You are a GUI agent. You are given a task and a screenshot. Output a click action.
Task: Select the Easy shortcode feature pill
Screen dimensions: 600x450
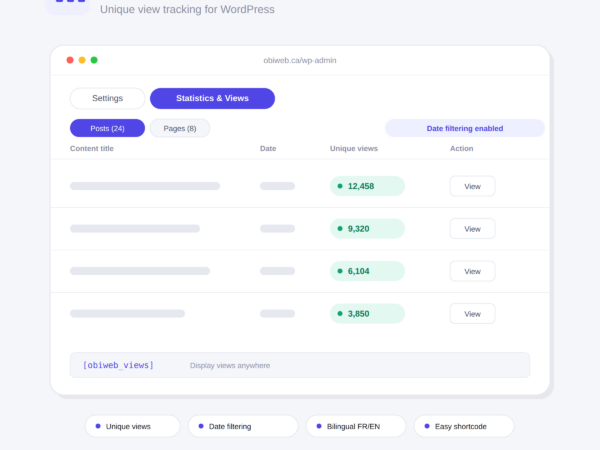pos(464,426)
